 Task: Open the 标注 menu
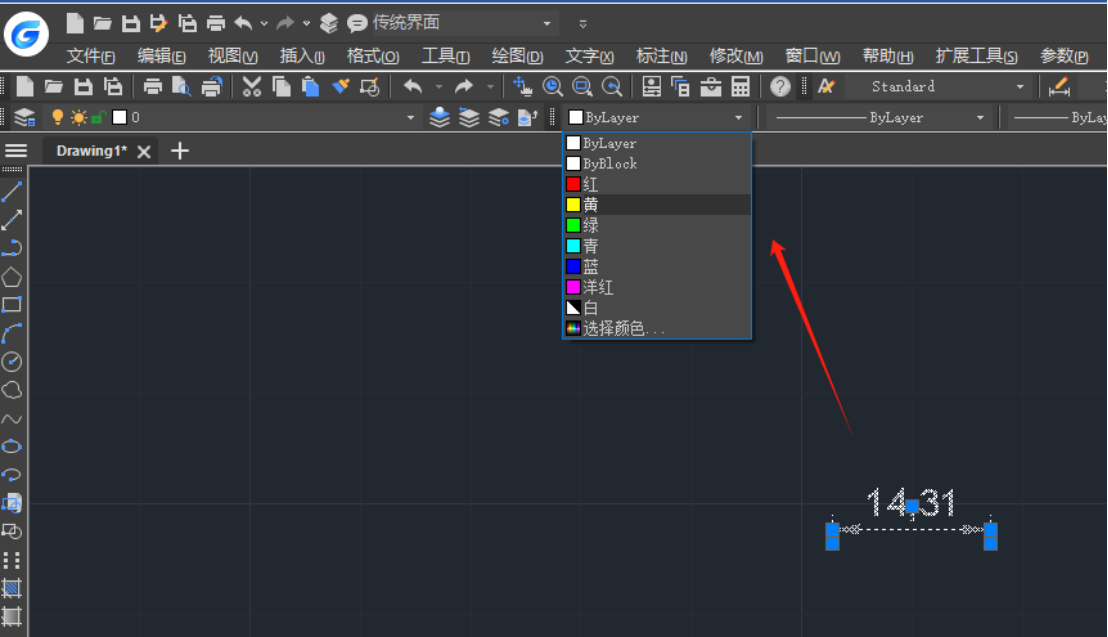pyautogui.click(x=661, y=56)
